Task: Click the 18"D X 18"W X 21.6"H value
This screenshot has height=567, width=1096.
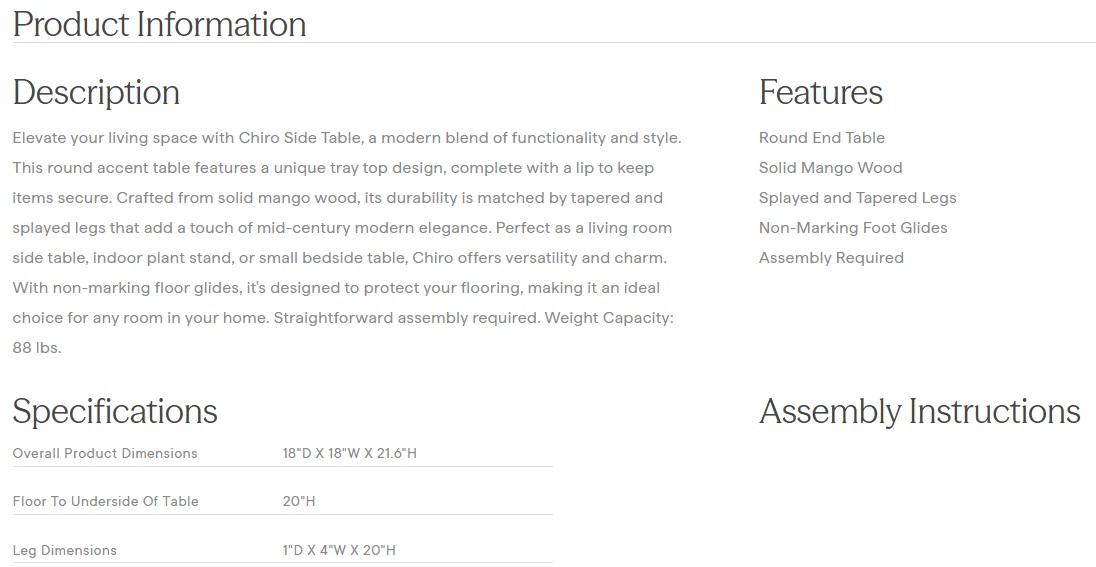Action: (x=349, y=454)
